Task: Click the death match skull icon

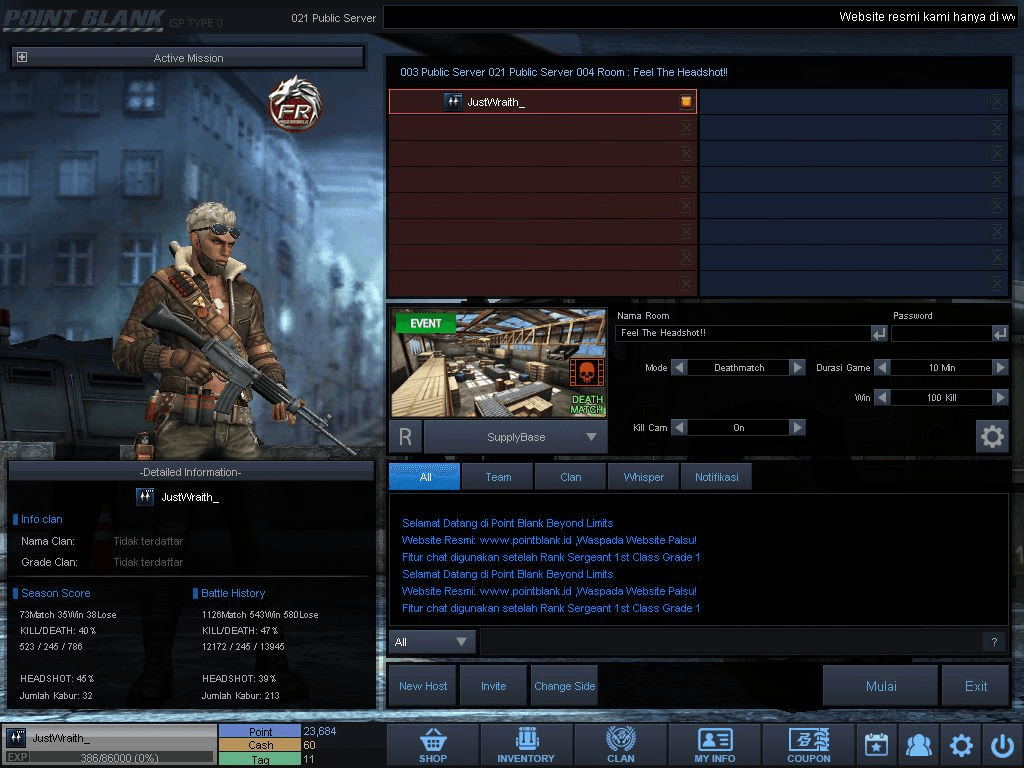Action: [586, 373]
